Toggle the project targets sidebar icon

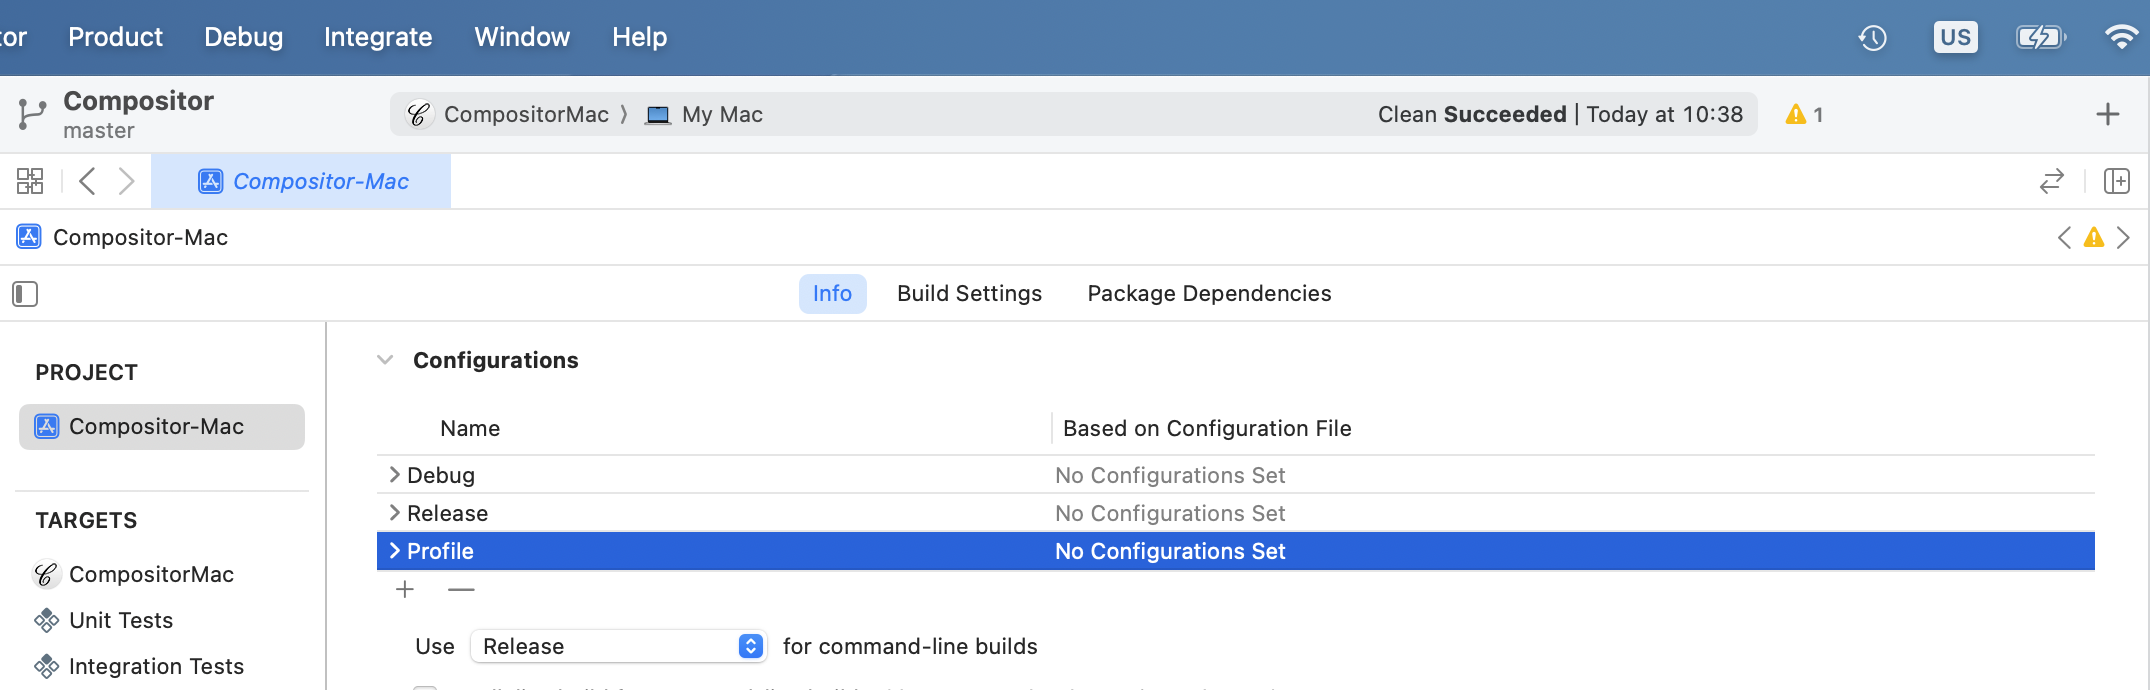25,294
